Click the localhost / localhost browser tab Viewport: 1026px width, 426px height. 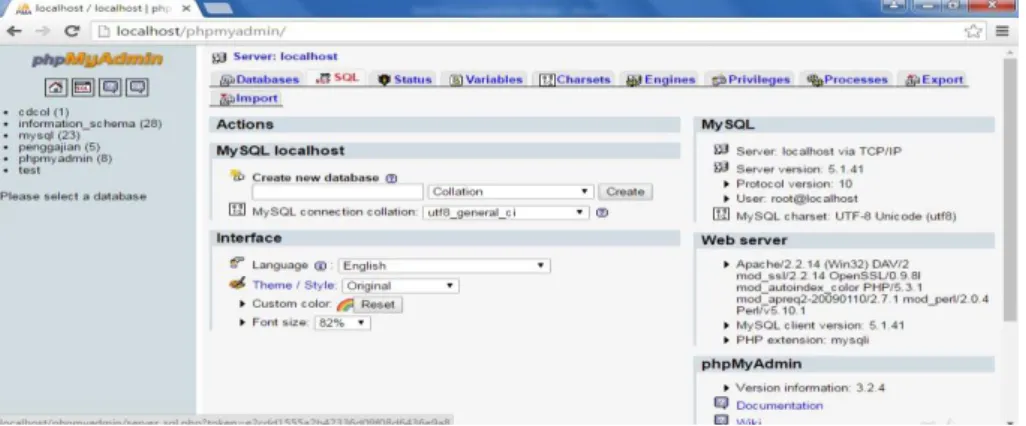[101, 9]
